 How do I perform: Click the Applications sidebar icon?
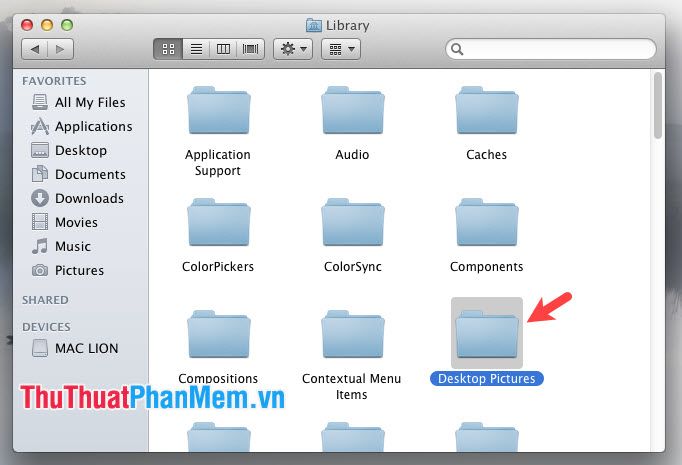[x=40, y=126]
